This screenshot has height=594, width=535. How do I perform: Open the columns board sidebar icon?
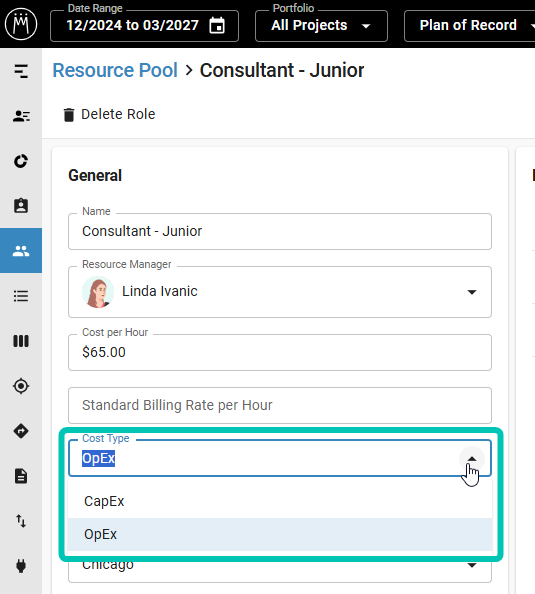tap(21, 341)
